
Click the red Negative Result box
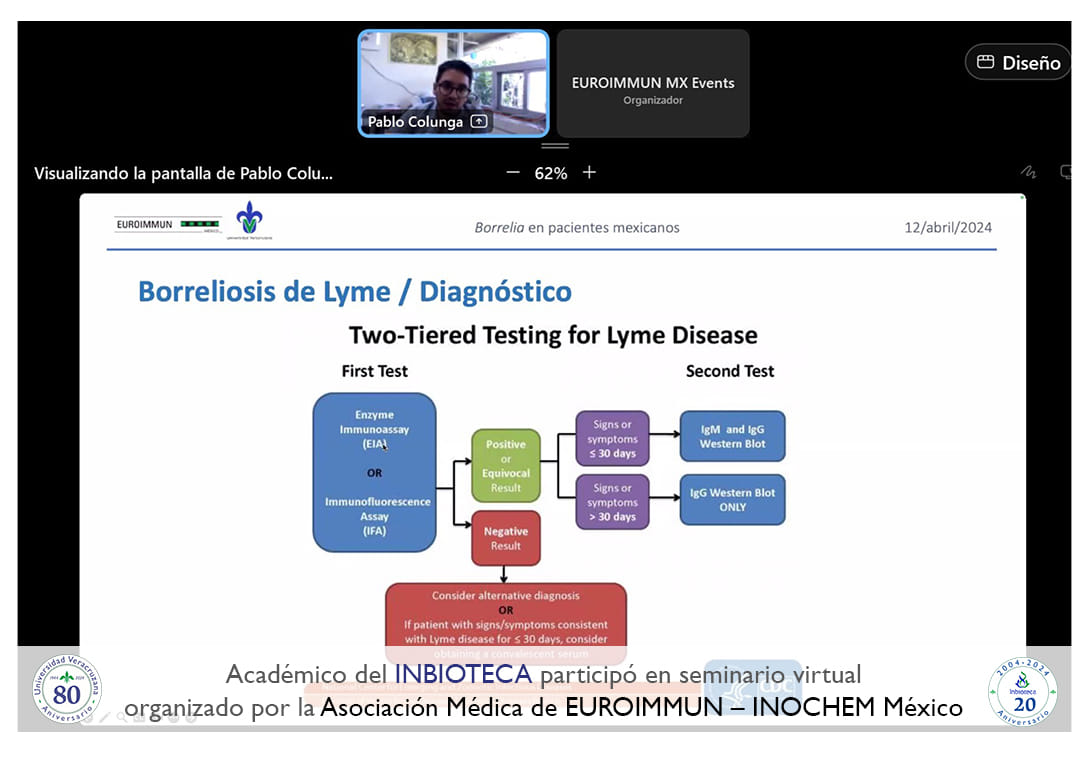(x=506, y=538)
